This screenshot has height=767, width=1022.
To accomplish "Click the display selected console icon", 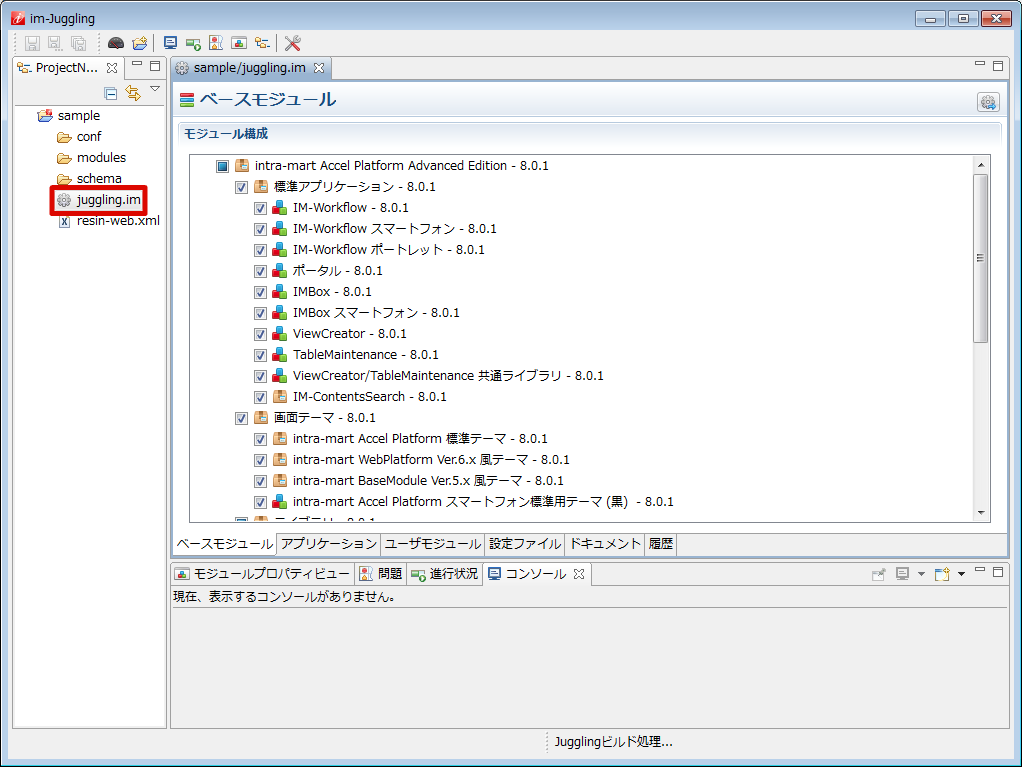I will pos(903,574).
